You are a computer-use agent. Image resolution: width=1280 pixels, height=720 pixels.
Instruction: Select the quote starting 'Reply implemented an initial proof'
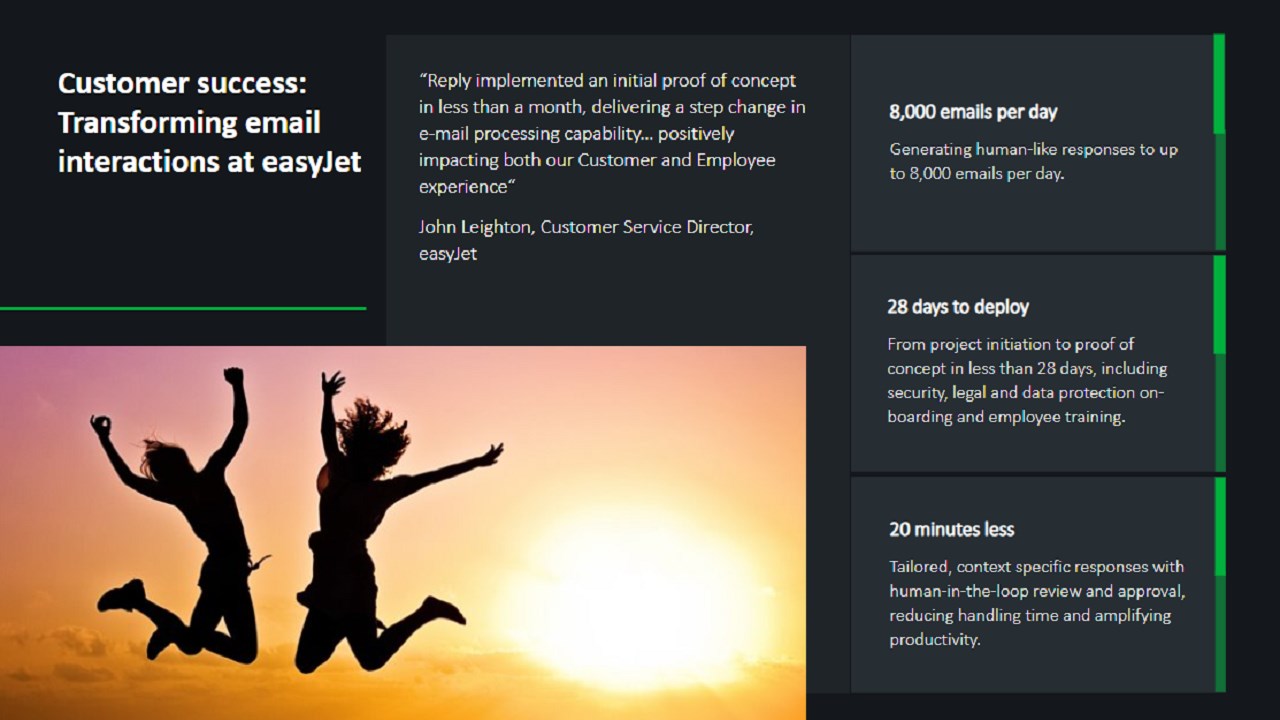(x=612, y=133)
